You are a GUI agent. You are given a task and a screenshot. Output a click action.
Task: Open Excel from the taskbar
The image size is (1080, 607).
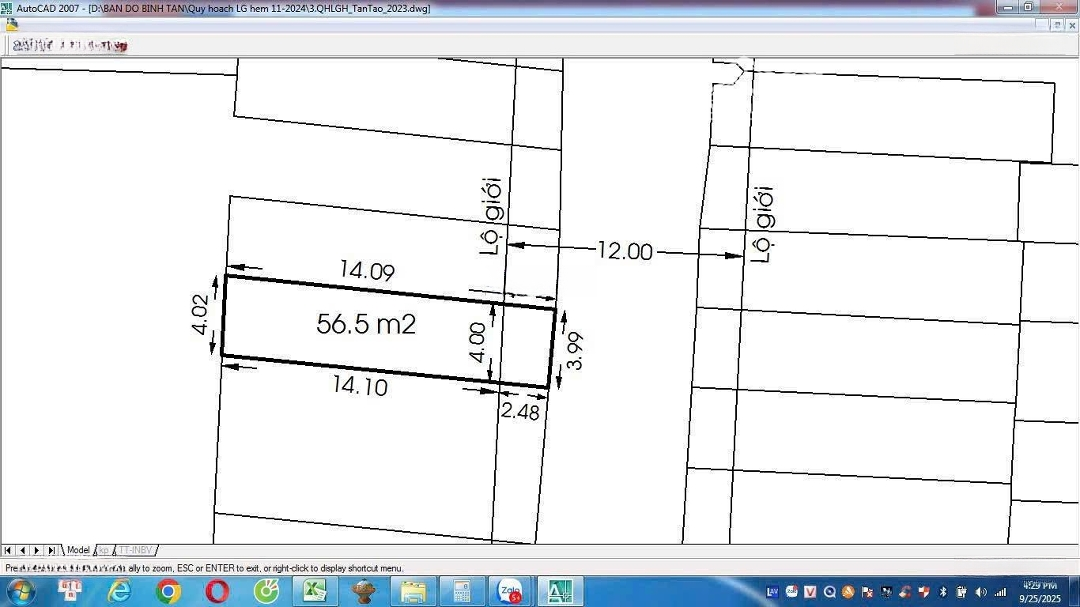click(315, 591)
